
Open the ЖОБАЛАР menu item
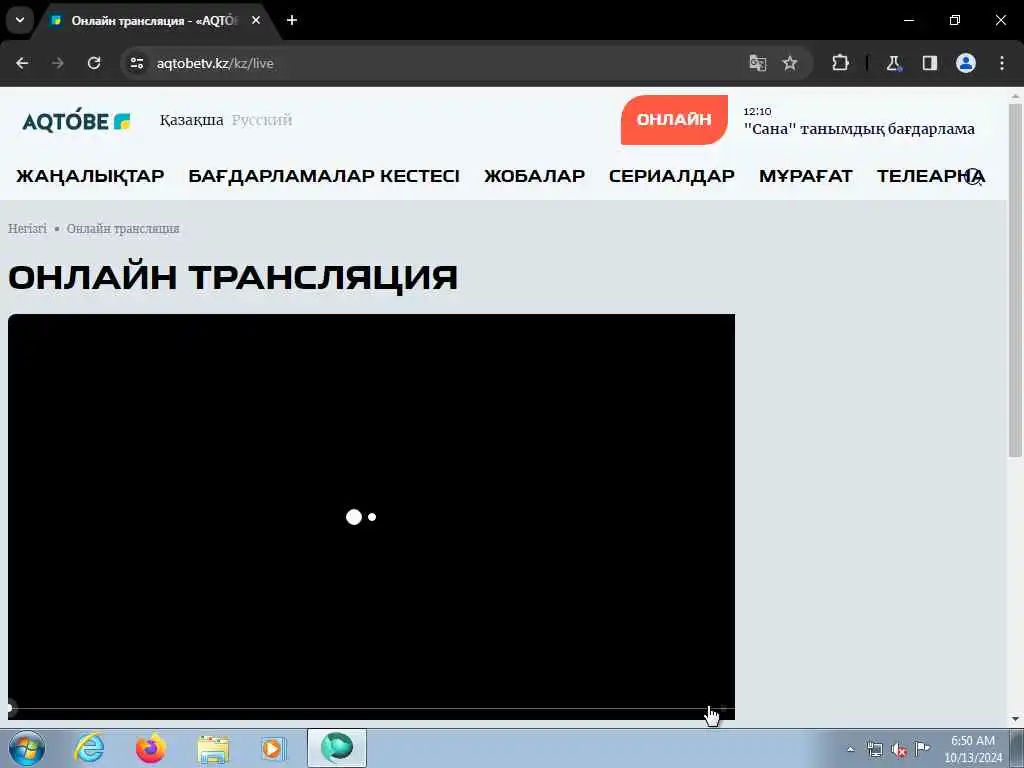[534, 176]
